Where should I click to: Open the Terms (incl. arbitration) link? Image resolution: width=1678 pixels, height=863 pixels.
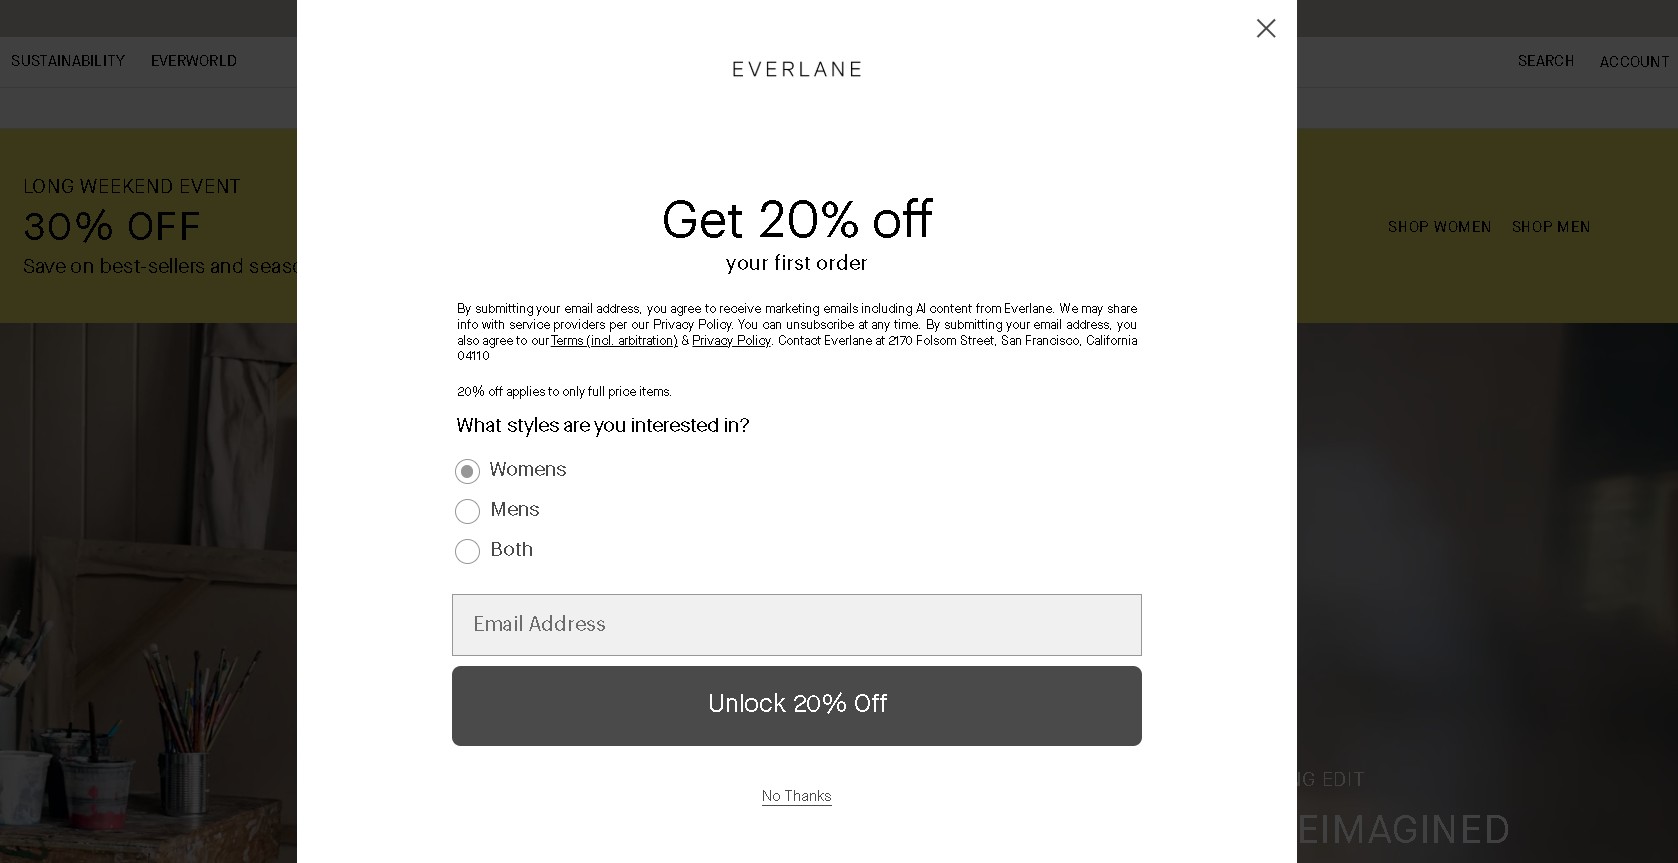coord(612,340)
